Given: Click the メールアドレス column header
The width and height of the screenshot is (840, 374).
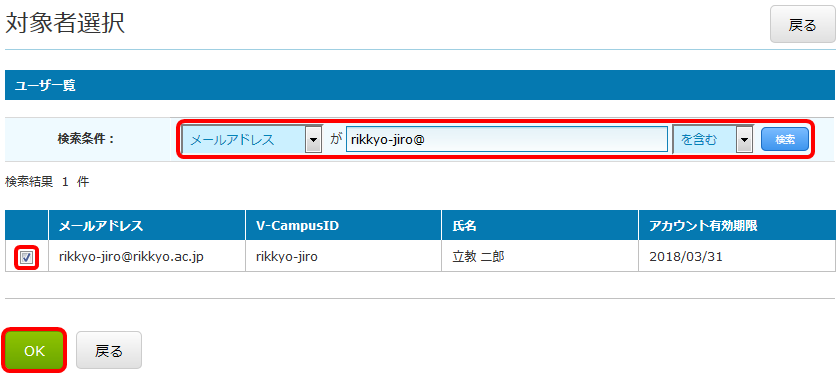Looking at the screenshot, I should click(147, 226).
